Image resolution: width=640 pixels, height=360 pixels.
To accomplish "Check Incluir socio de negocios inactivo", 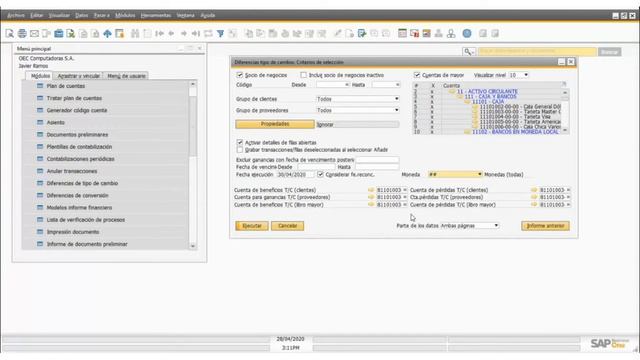I will coord(303,75).
